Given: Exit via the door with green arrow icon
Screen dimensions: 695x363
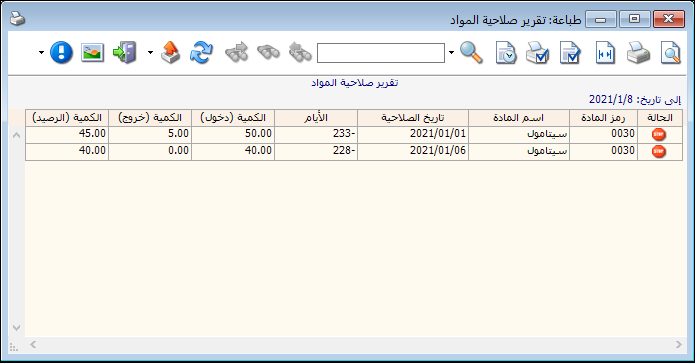Looking at the screenshot, I should point(125,53).
